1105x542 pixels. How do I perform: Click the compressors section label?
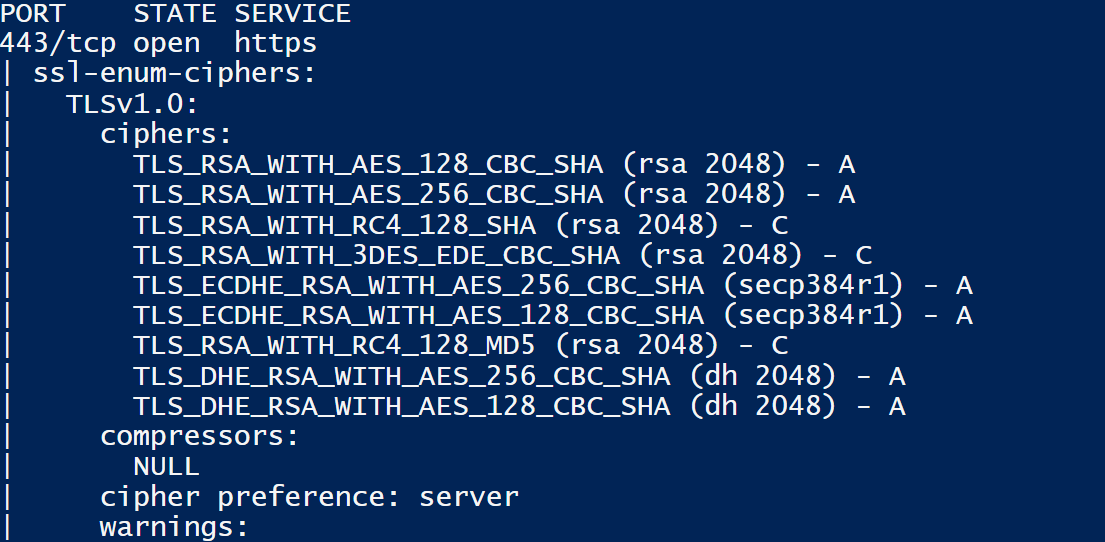[200, 437]
